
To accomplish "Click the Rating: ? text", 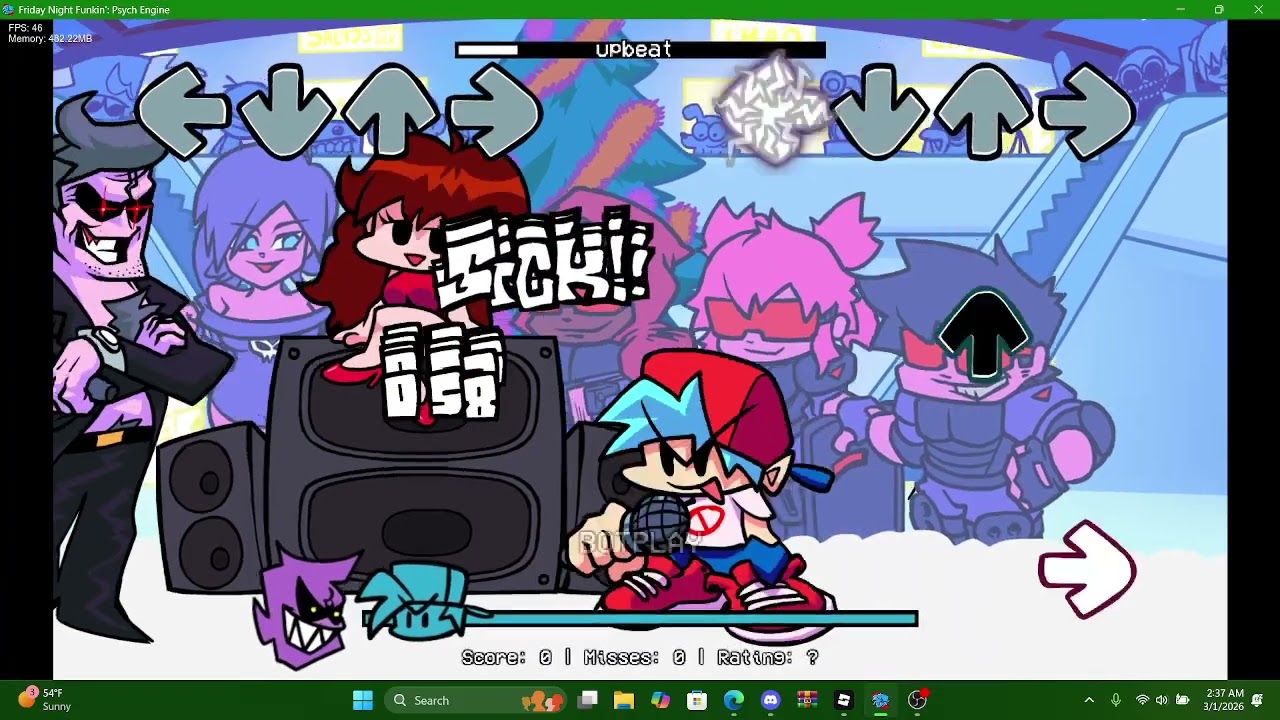I will [768, 657].
